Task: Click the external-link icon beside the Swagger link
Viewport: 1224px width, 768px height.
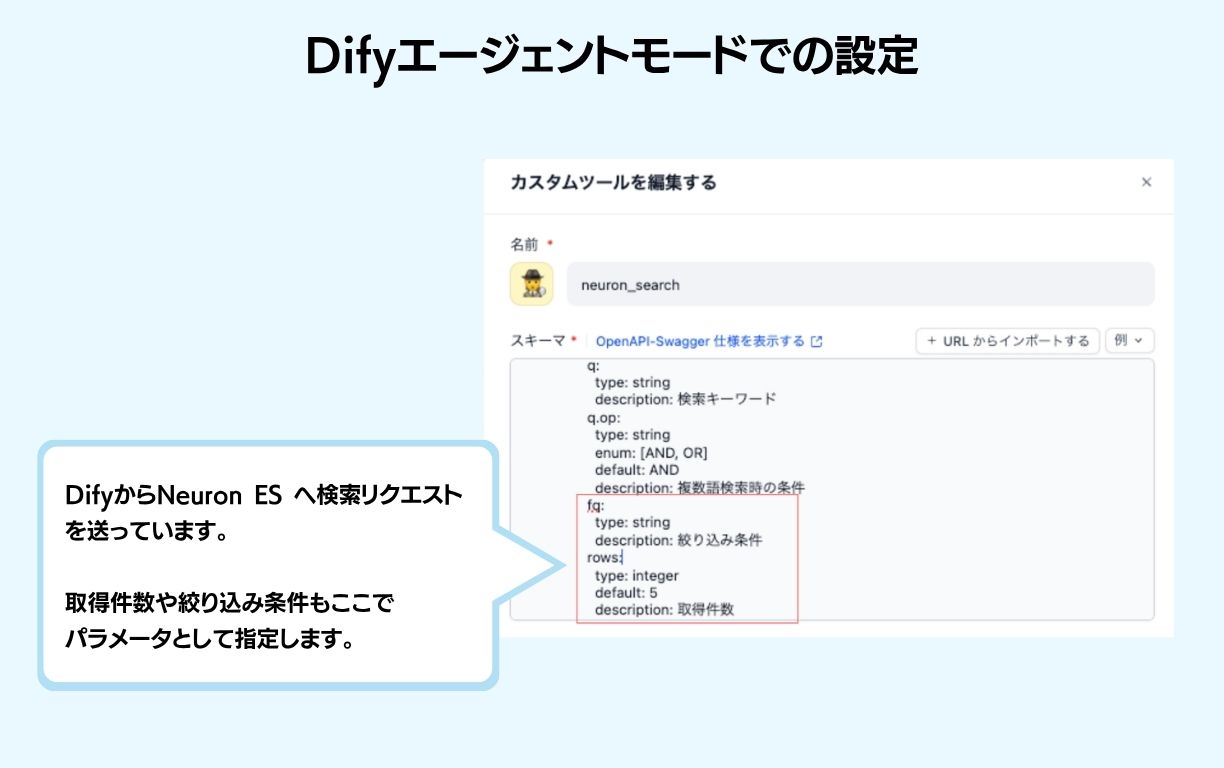Action: tap(816, 341)
